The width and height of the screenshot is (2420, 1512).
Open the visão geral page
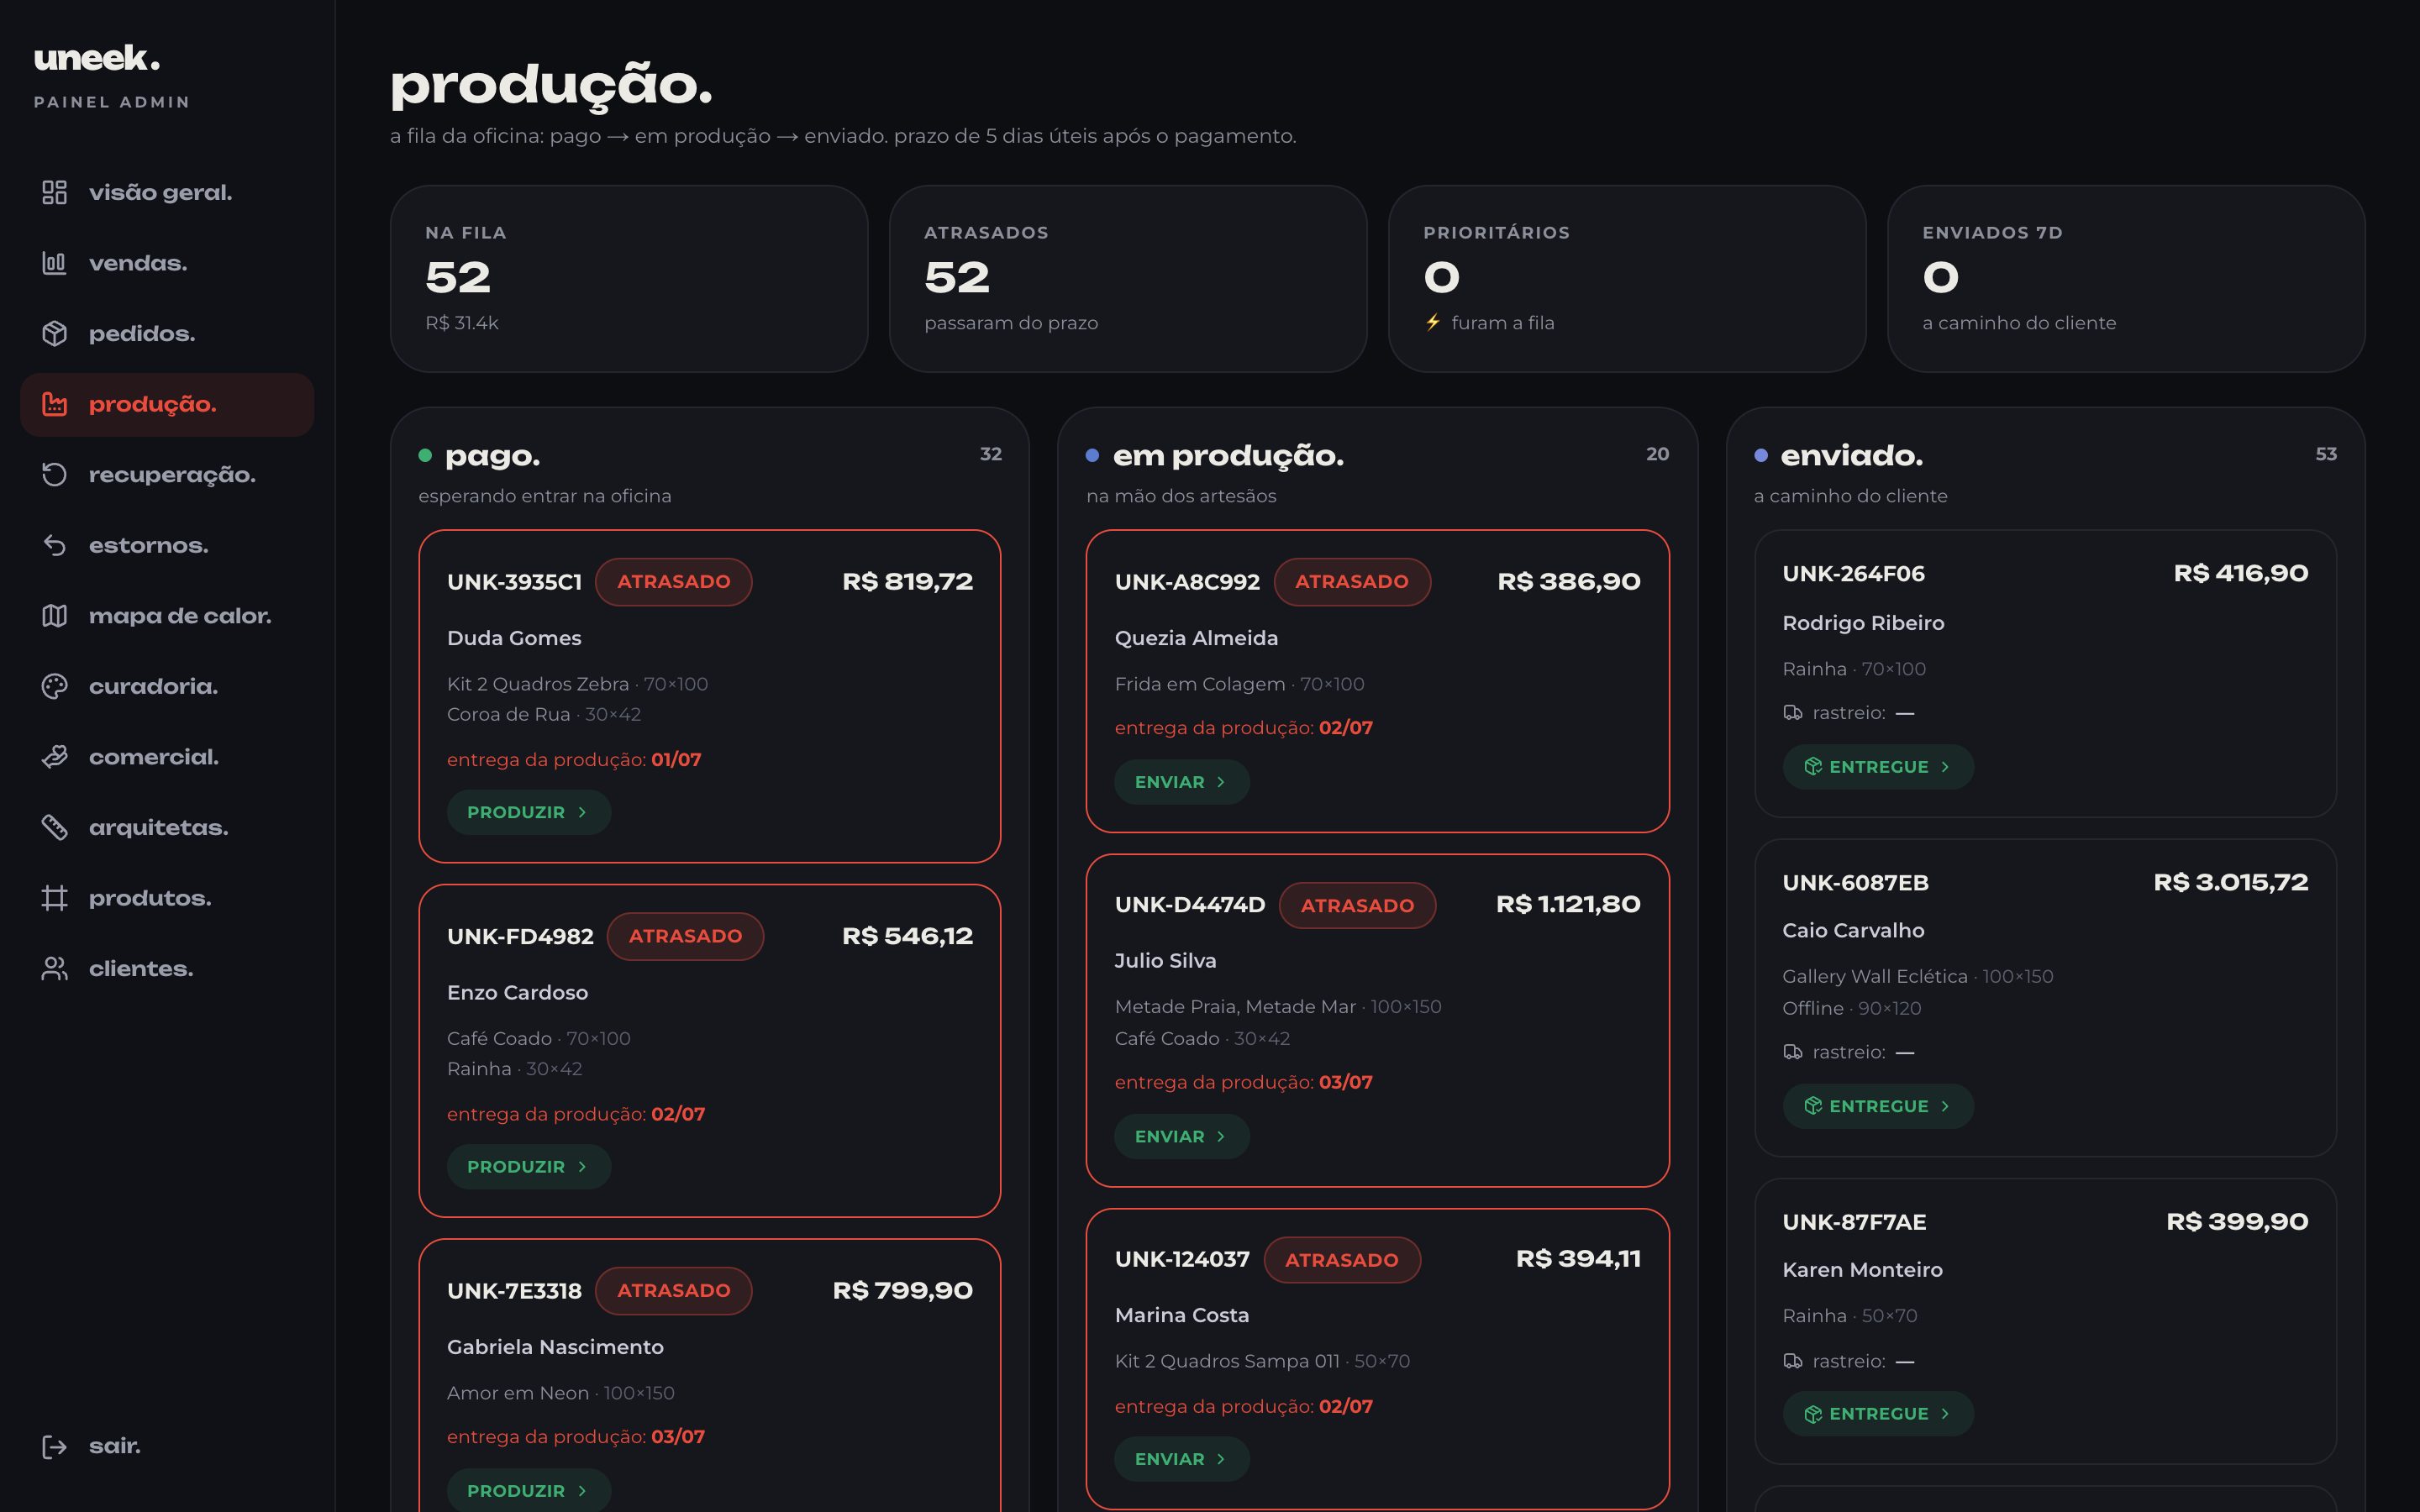167,192
